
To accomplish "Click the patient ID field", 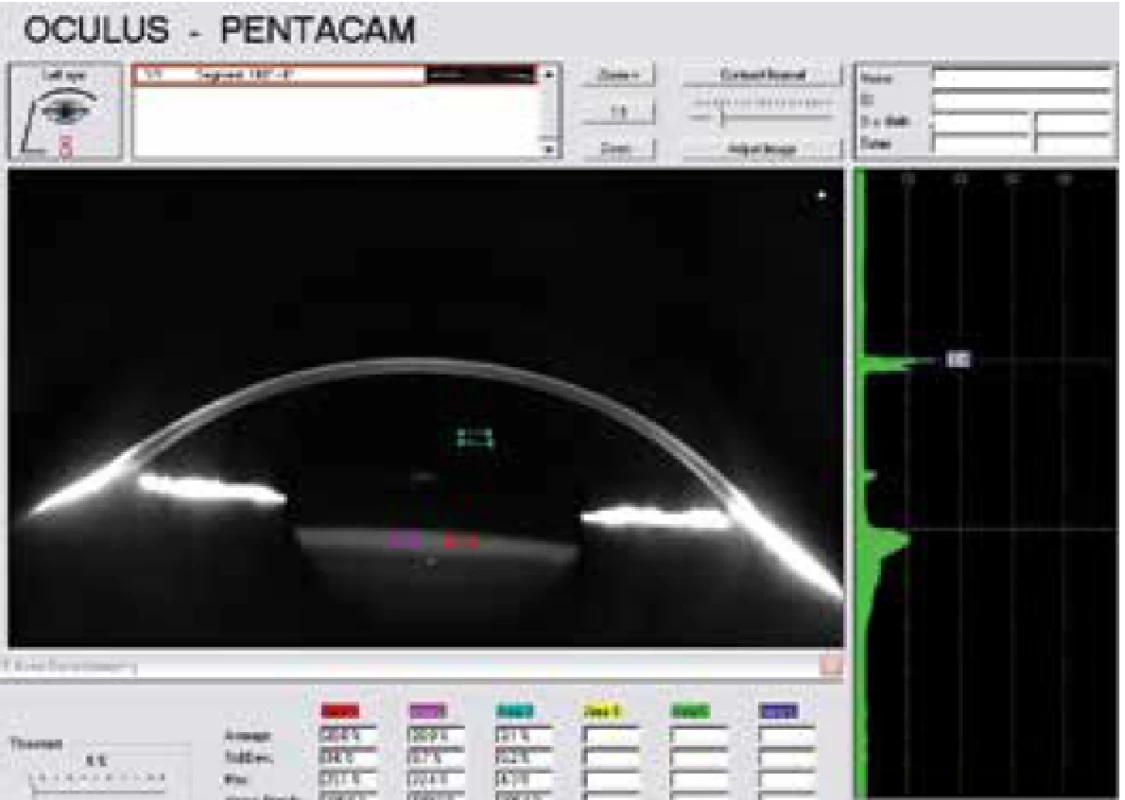I will [1022, 100].
